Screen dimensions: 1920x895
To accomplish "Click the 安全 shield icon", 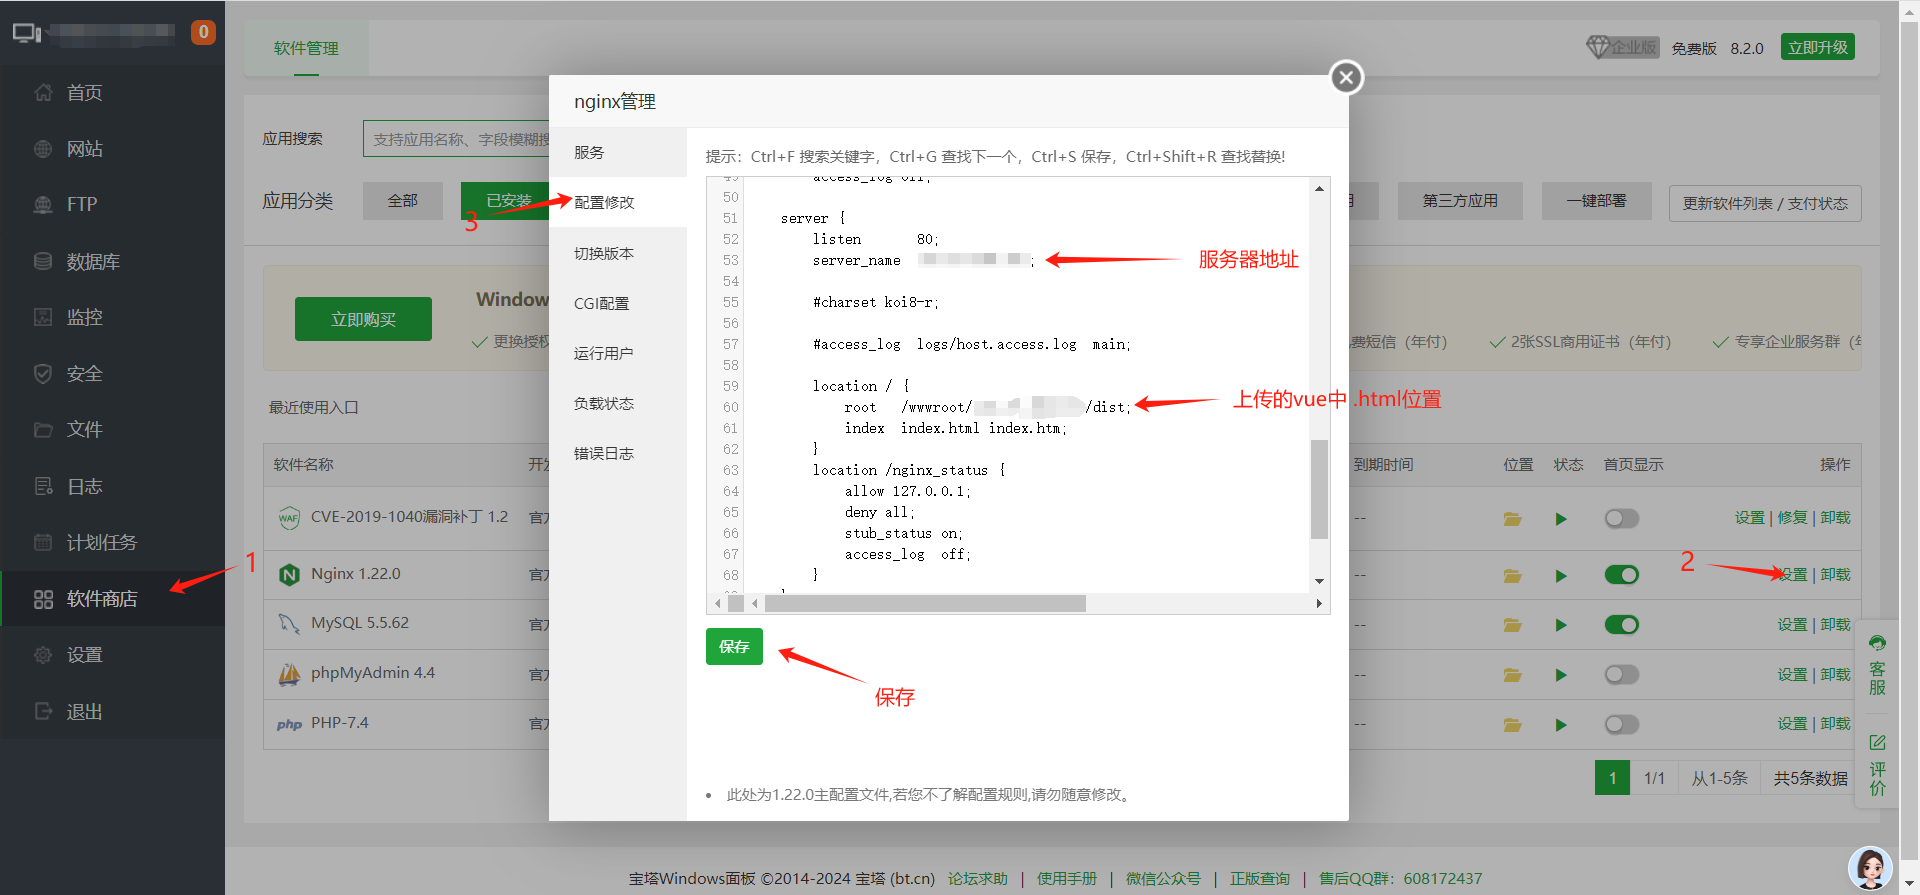I will [x=43, y=373].
